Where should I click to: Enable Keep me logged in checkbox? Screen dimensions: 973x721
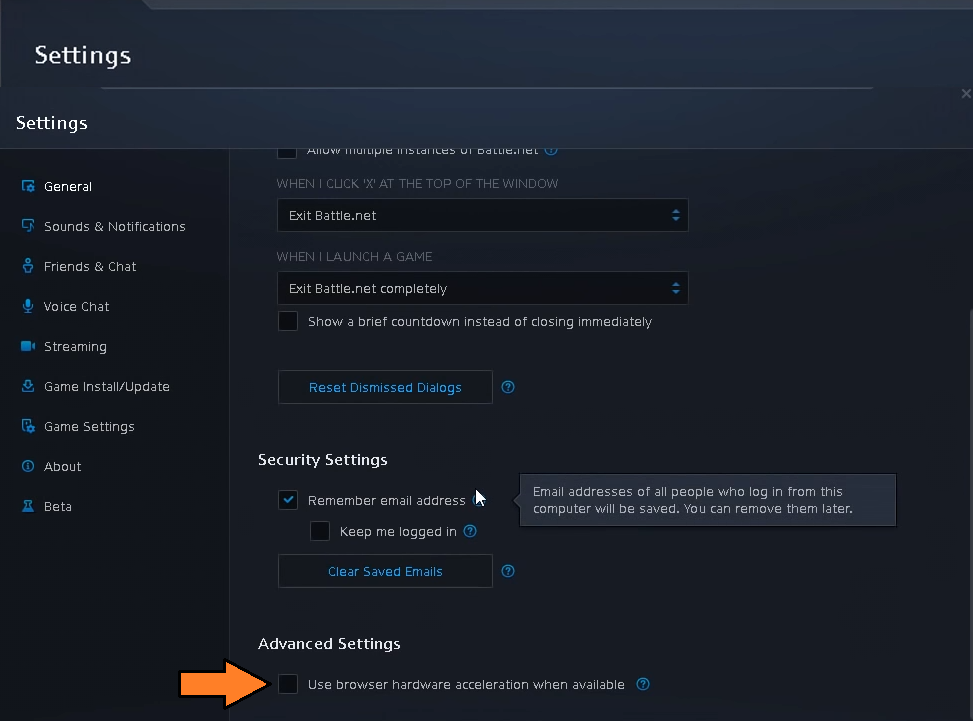point(320,531)
